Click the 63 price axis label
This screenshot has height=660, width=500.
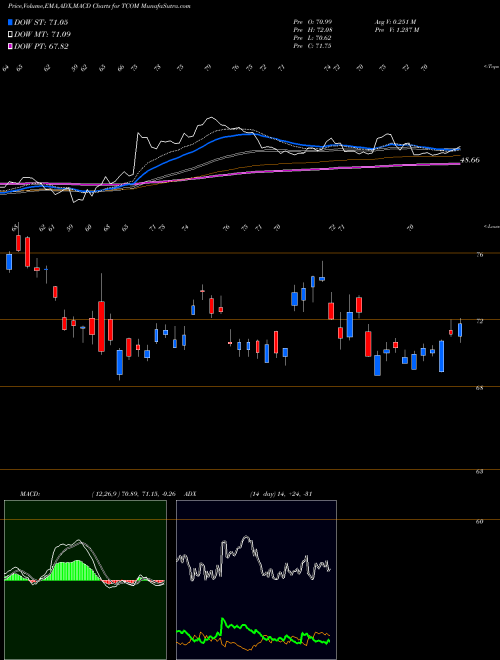[x=479, y=471]
